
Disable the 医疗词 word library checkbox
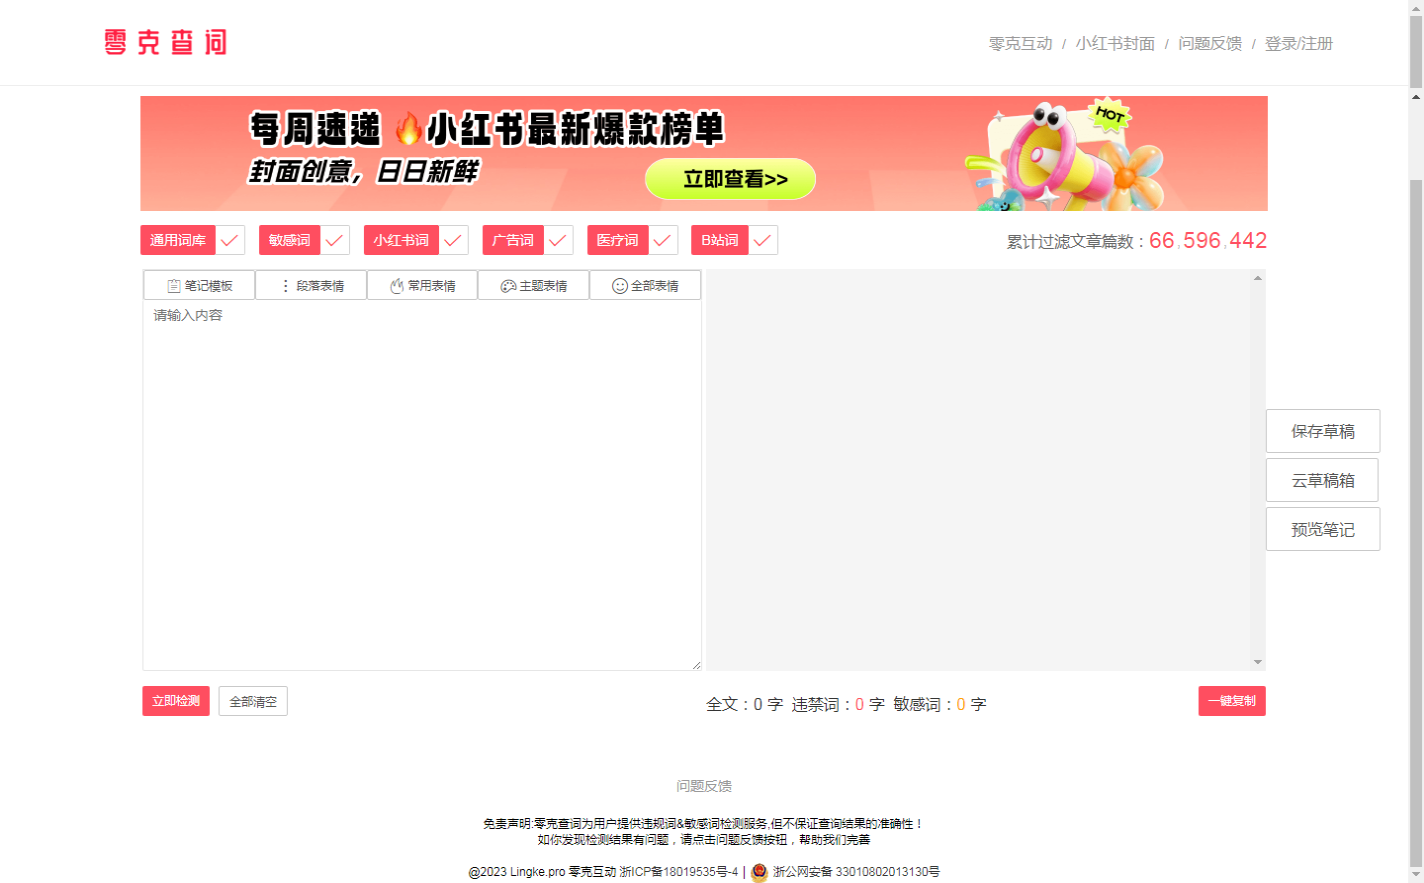(x=662, y=240)
